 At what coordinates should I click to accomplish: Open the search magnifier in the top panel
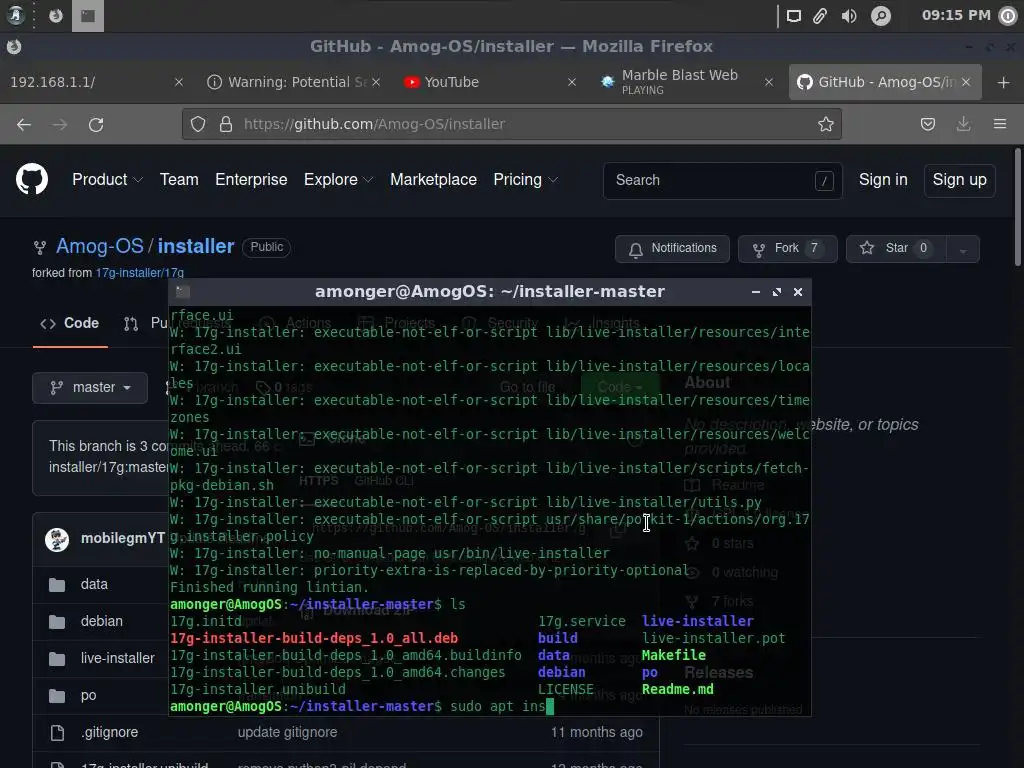tap(881, 16)
